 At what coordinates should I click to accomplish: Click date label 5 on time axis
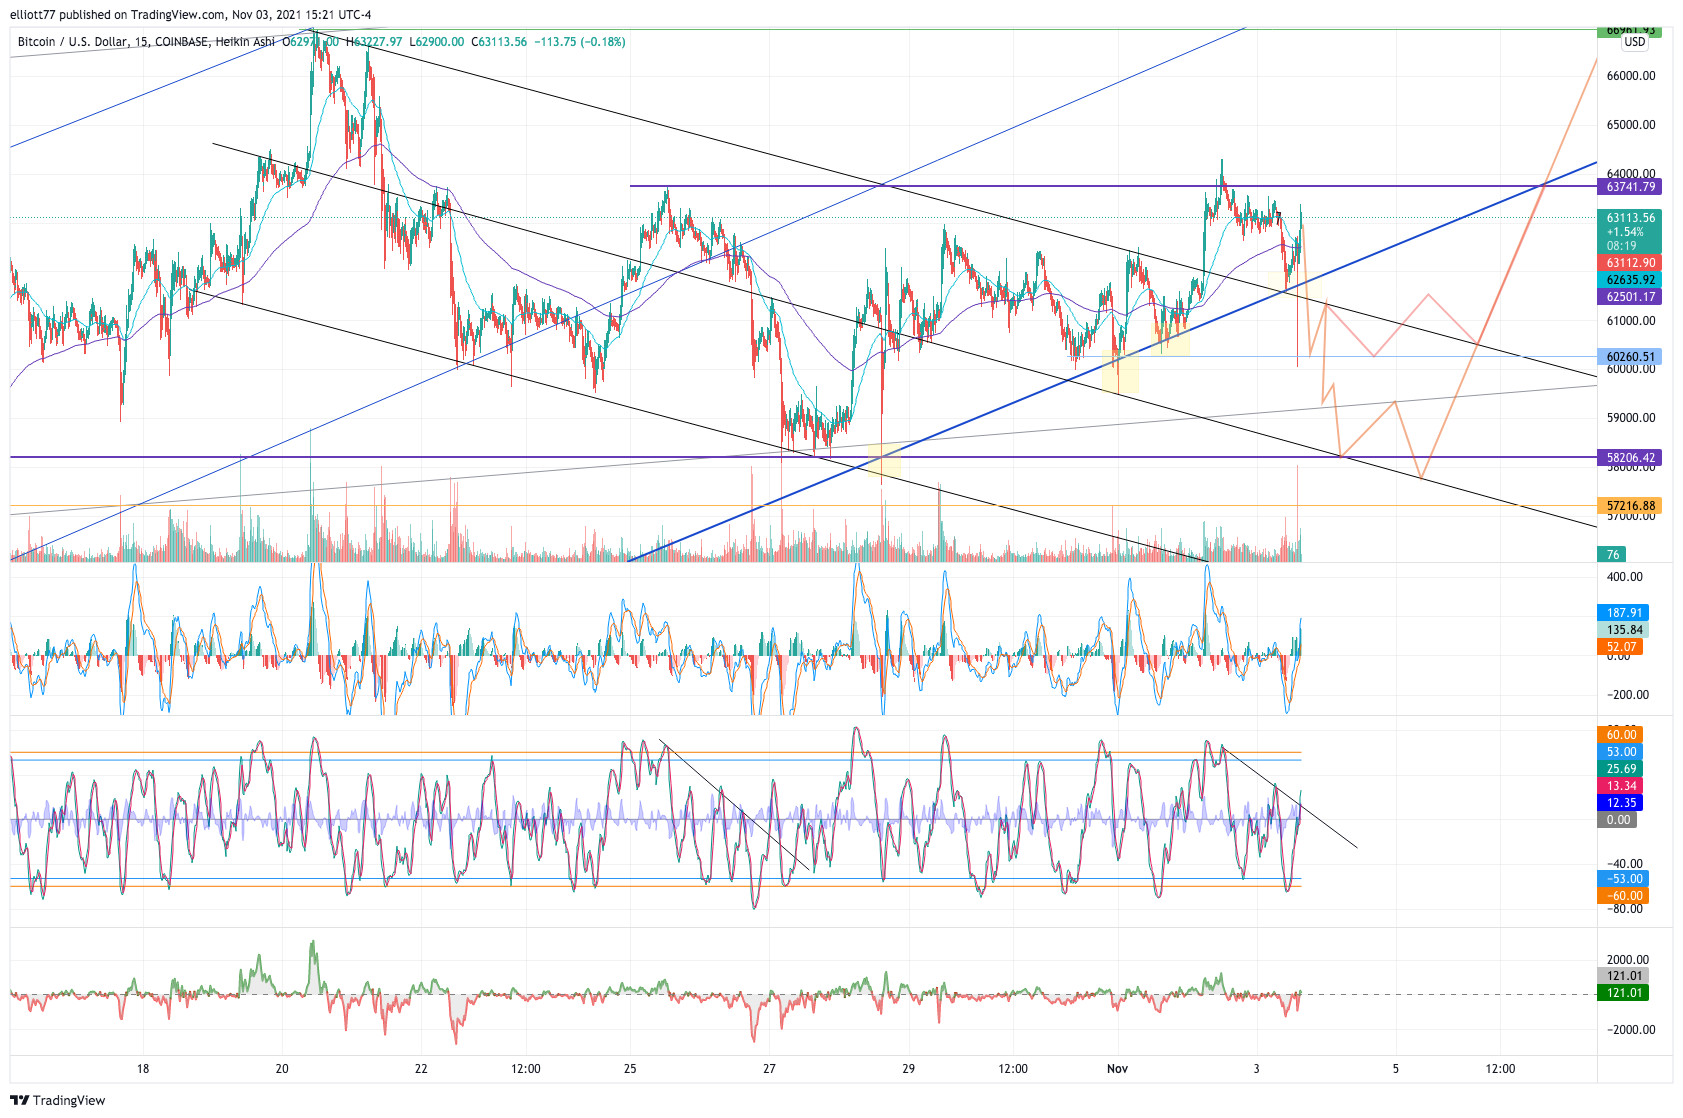[x=1396, y=1069]
